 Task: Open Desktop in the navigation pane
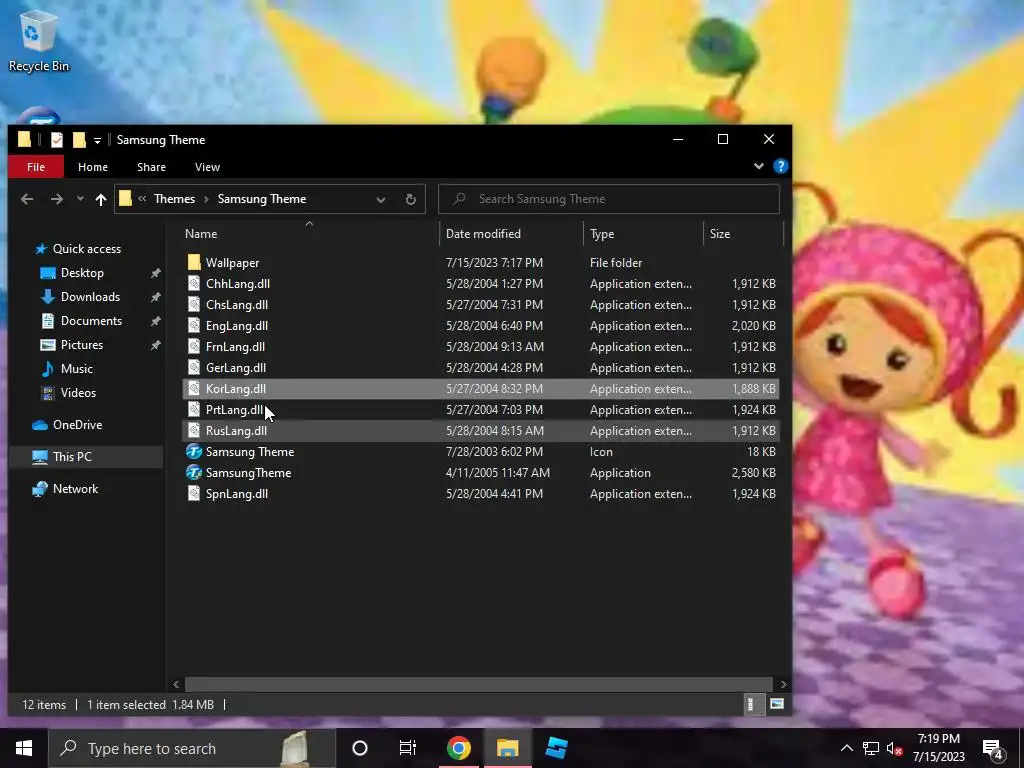pos(82,273)
